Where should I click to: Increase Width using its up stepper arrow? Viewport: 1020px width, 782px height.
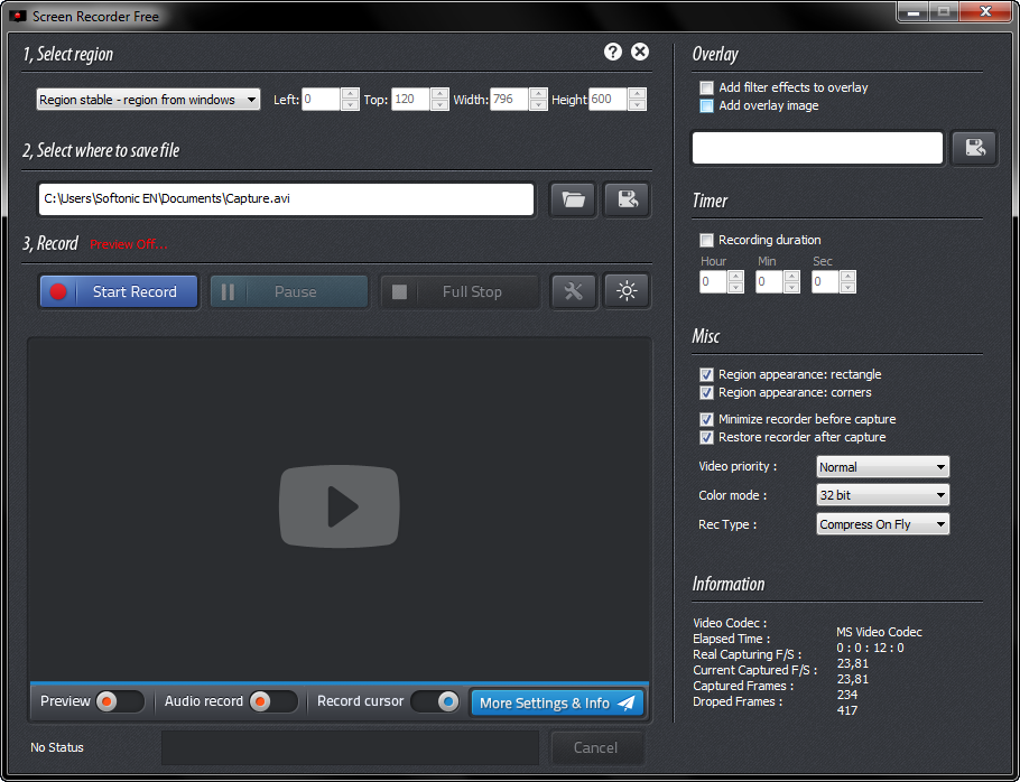(538, 94)
